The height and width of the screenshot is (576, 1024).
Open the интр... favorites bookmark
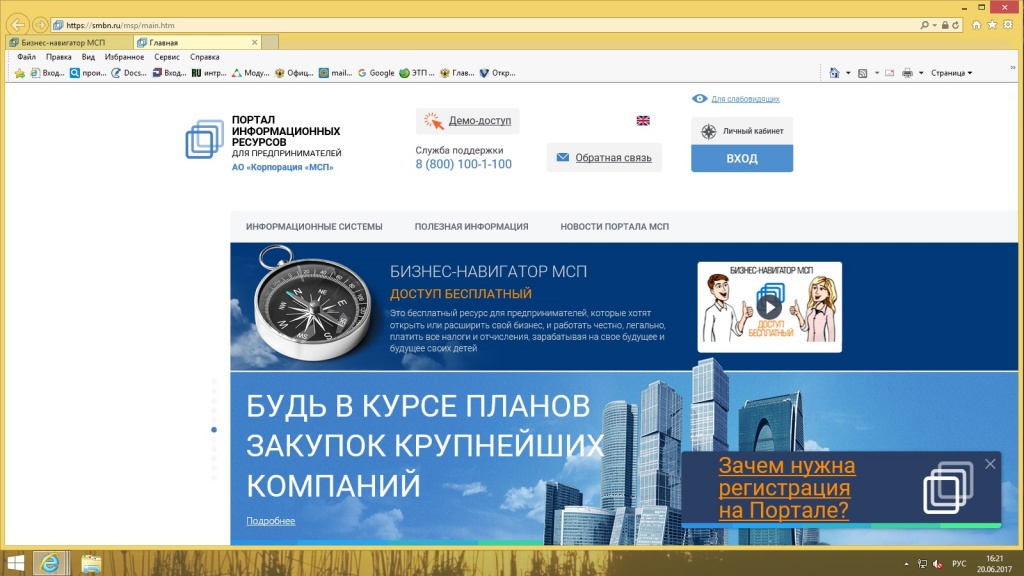point(209,73)
